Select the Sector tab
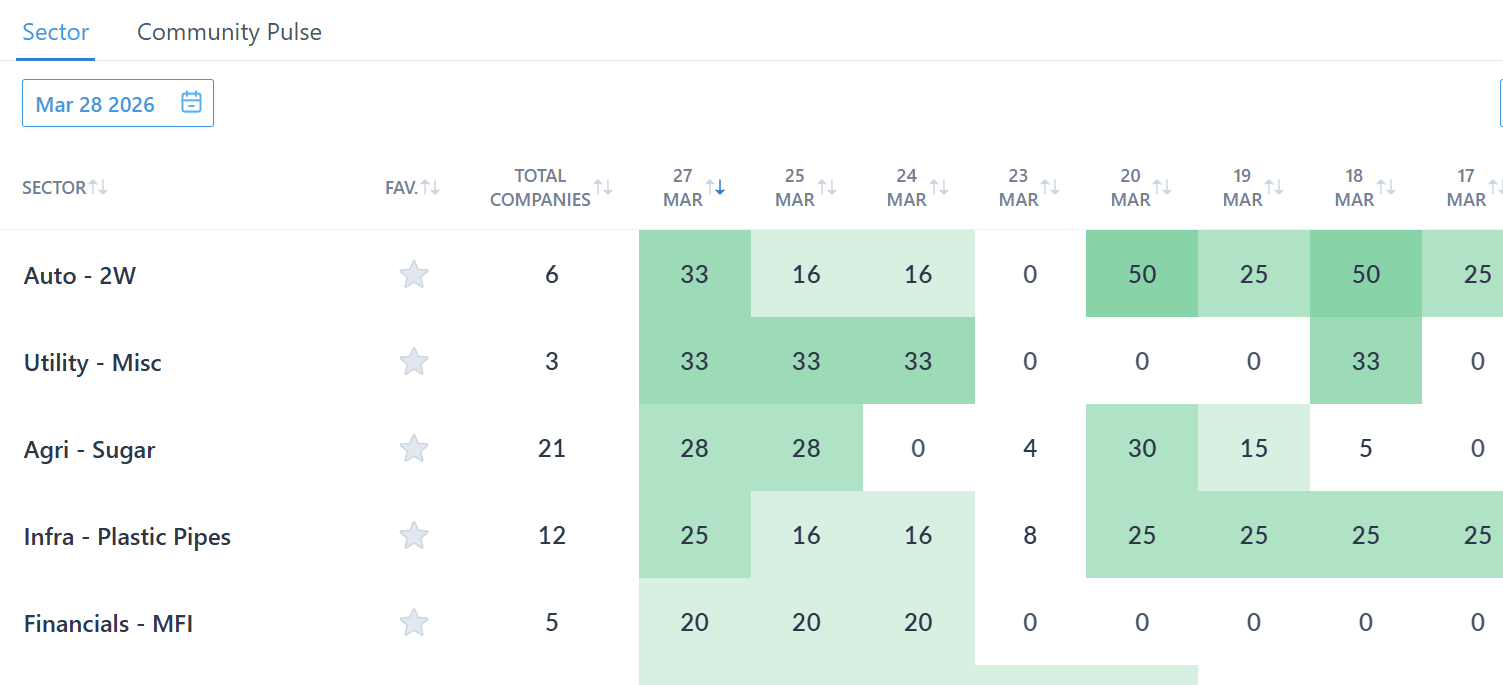The width and height of the screenshot is (1503, 685). coord(56,32)
